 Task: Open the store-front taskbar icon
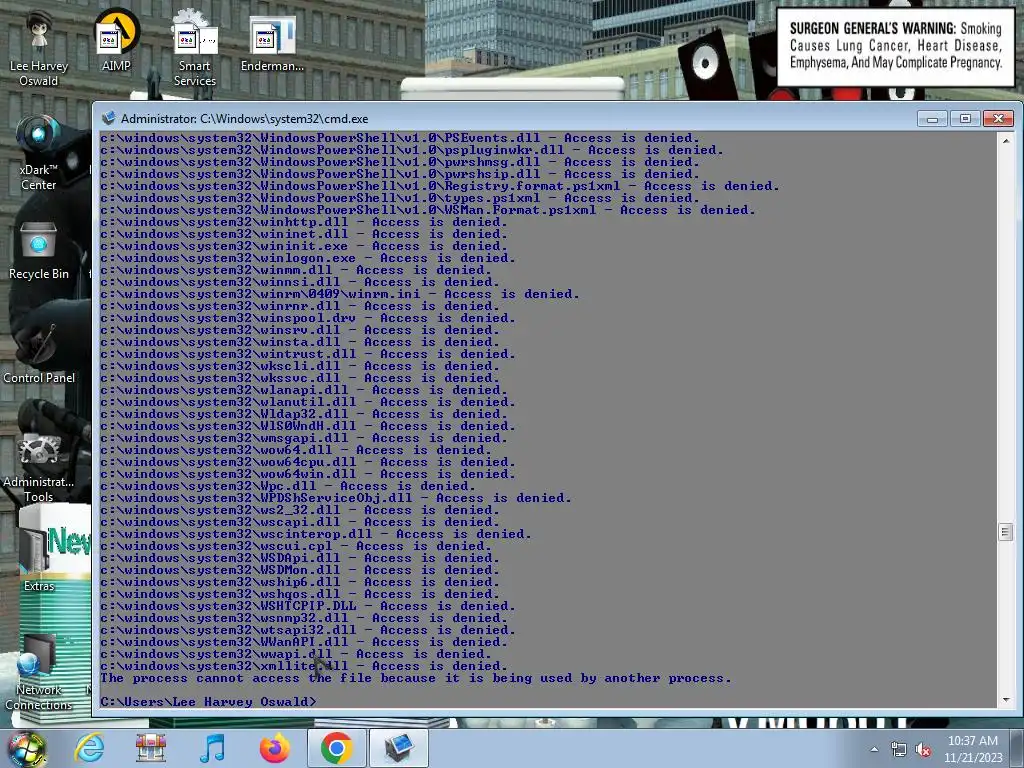151,748
